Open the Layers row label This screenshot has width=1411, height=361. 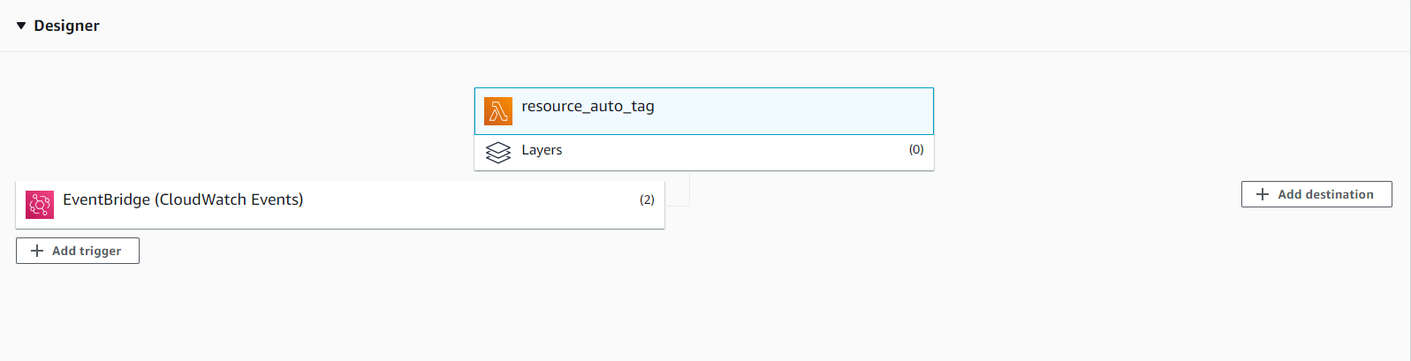tap(542, 150)
